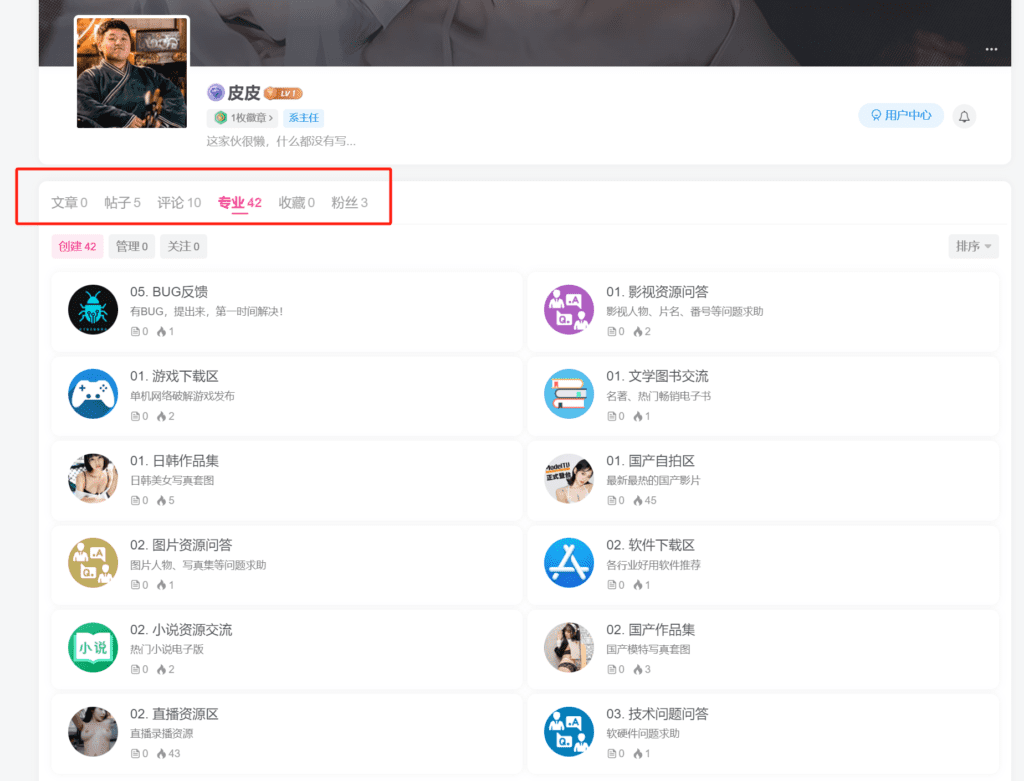
Task: Open the 用户中心 button
Action: click(x=900, y=115)
